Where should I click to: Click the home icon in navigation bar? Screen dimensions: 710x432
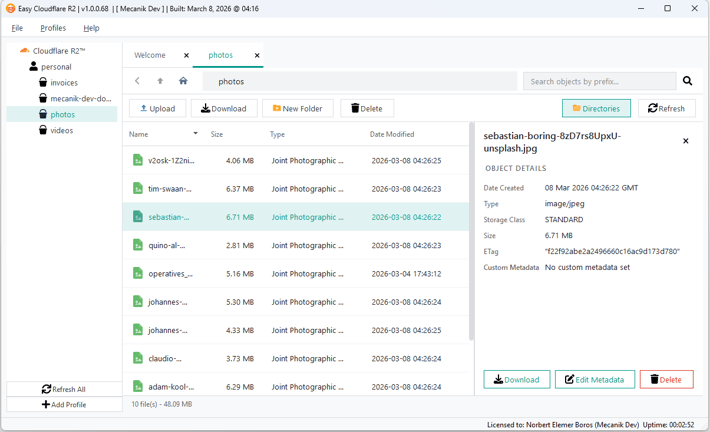point(183,81)
